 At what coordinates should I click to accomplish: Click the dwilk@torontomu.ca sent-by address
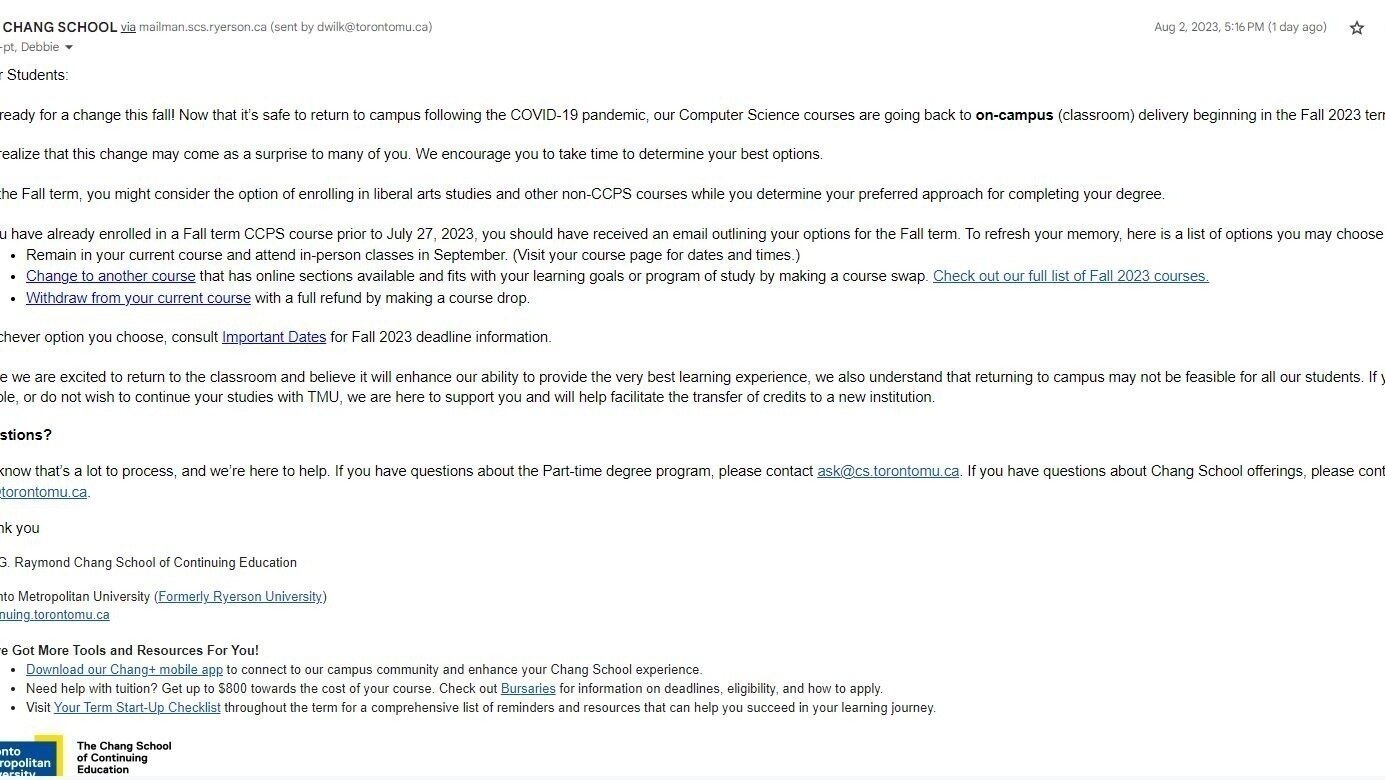(x=373, y=27)
